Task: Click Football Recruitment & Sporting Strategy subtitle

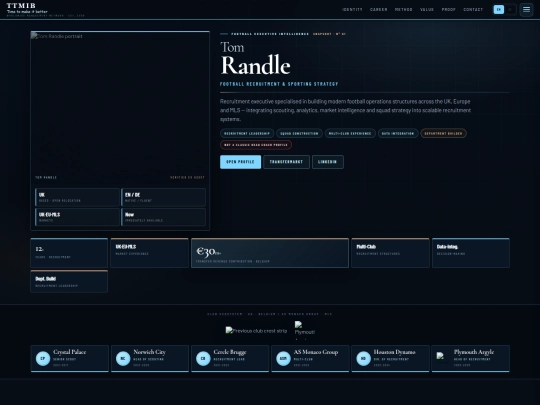Action: [x=279, y=84]
